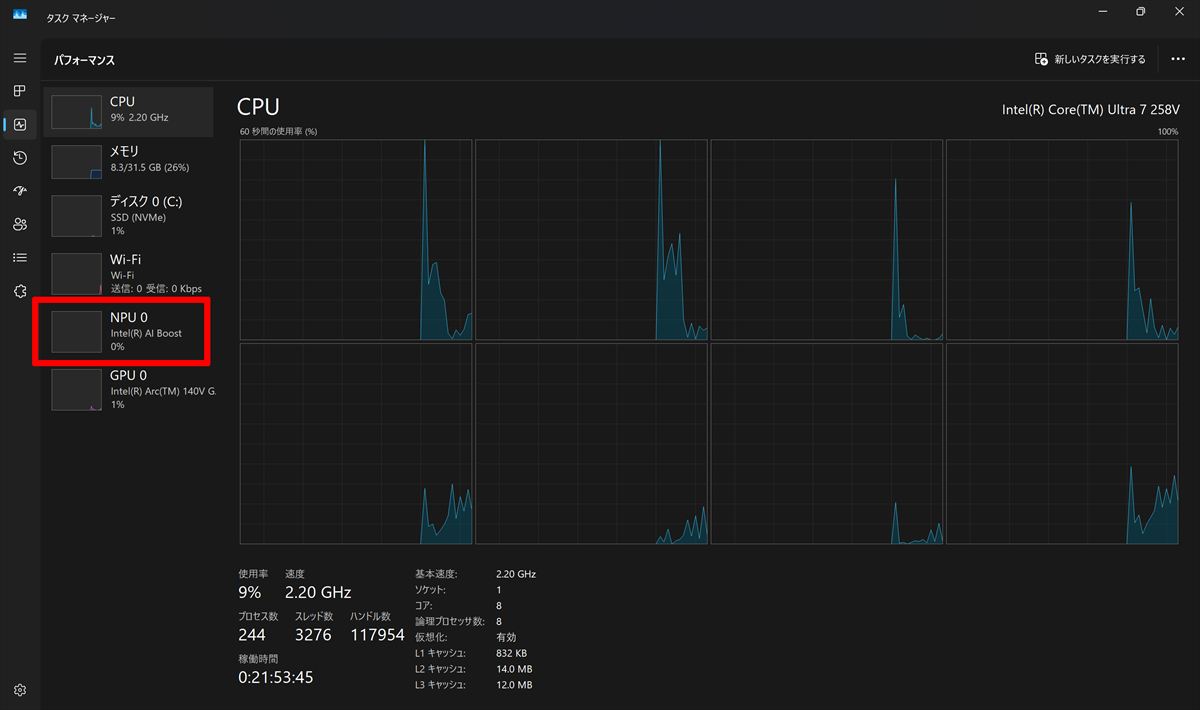
Task: Open the Details list page icon
Action: 20,257
